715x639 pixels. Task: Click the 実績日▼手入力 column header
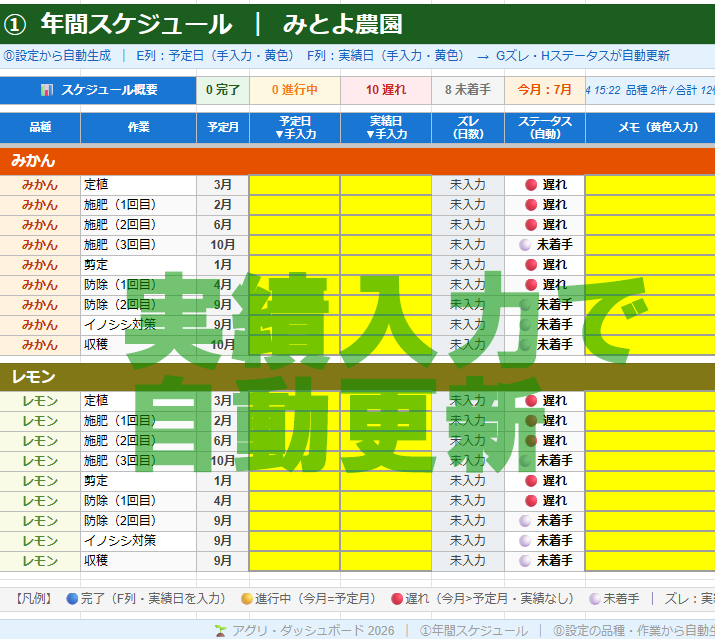tap(386, 128)
